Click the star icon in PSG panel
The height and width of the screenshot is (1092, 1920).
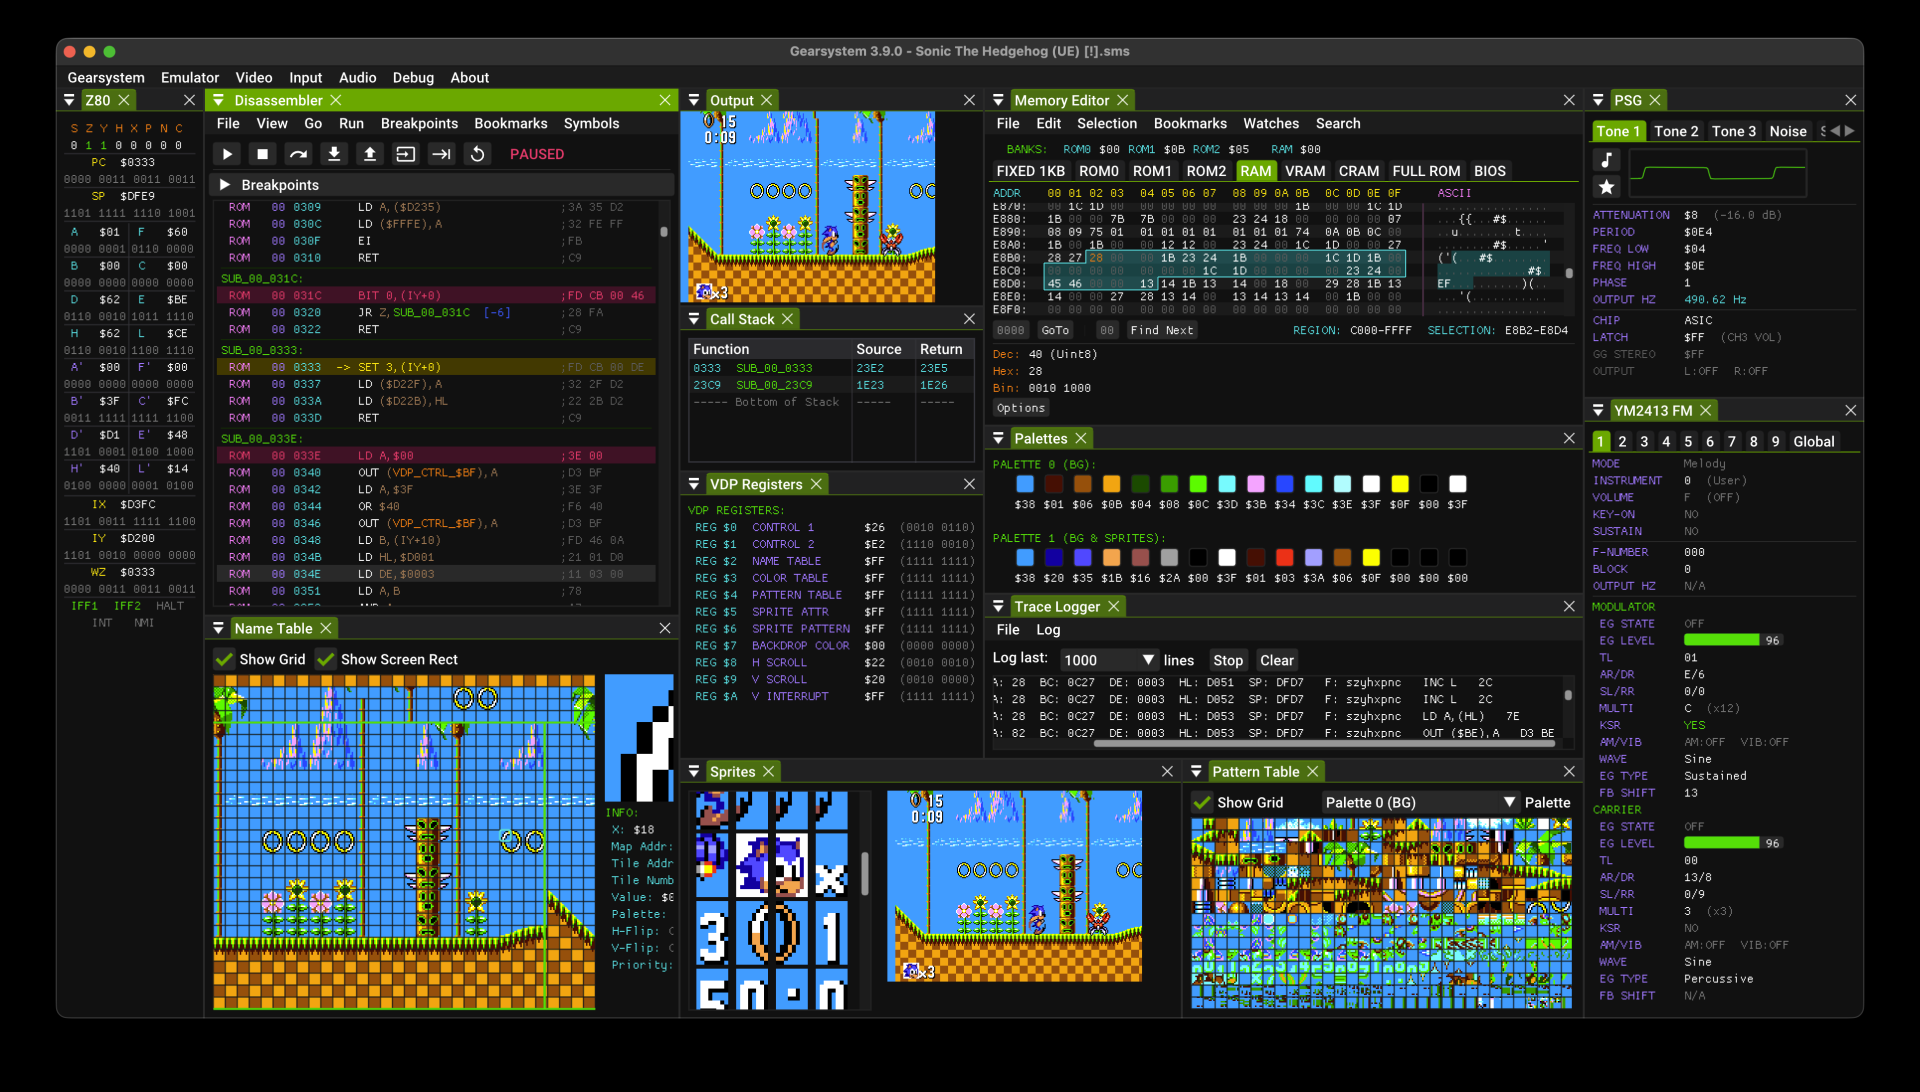(1606, 187)
